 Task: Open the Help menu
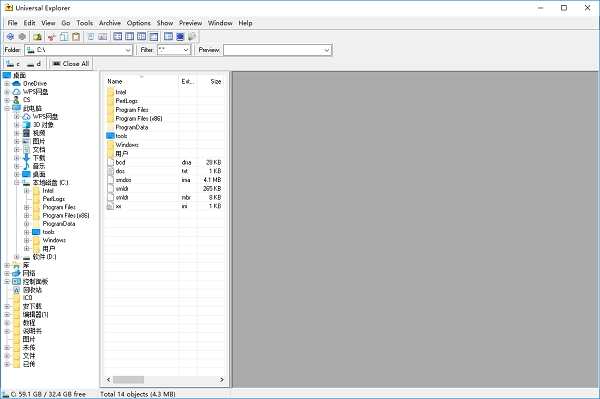tap(245, 23)
